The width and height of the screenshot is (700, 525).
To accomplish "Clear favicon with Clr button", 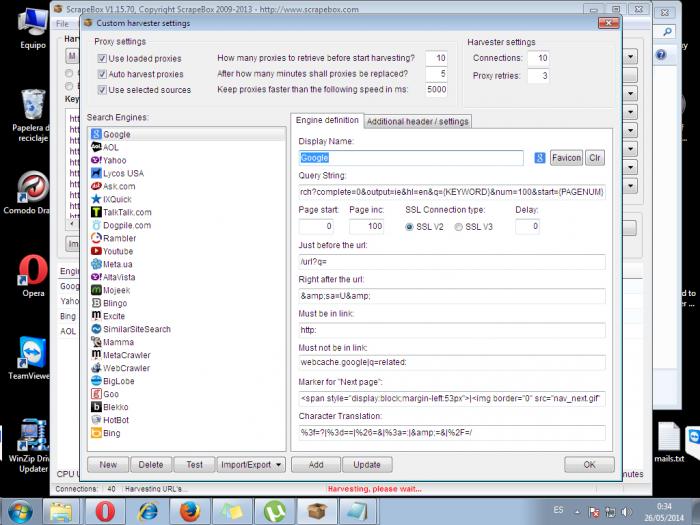I will coord(595,158).
